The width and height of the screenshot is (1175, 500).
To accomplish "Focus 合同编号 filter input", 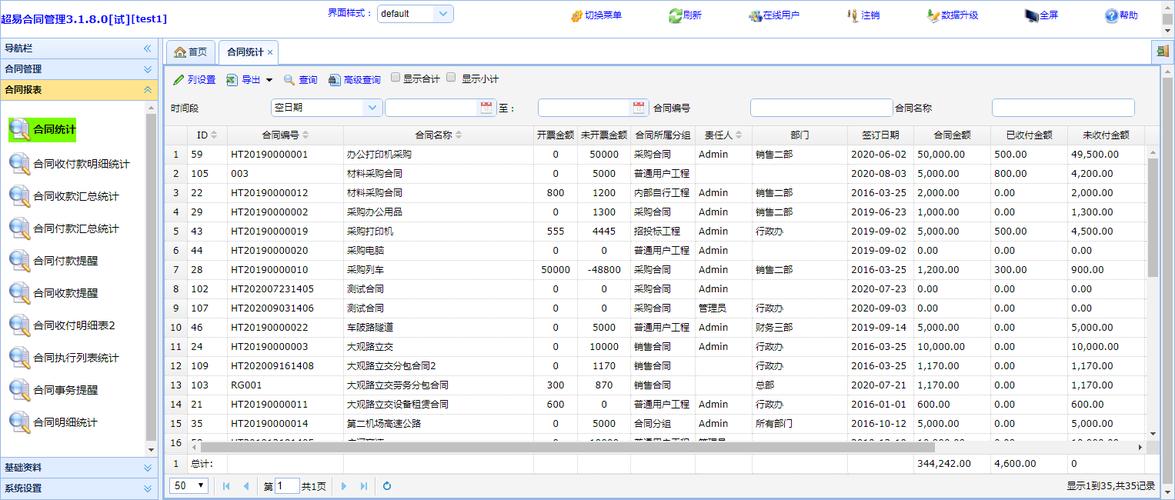I will [x=821, y=107].
